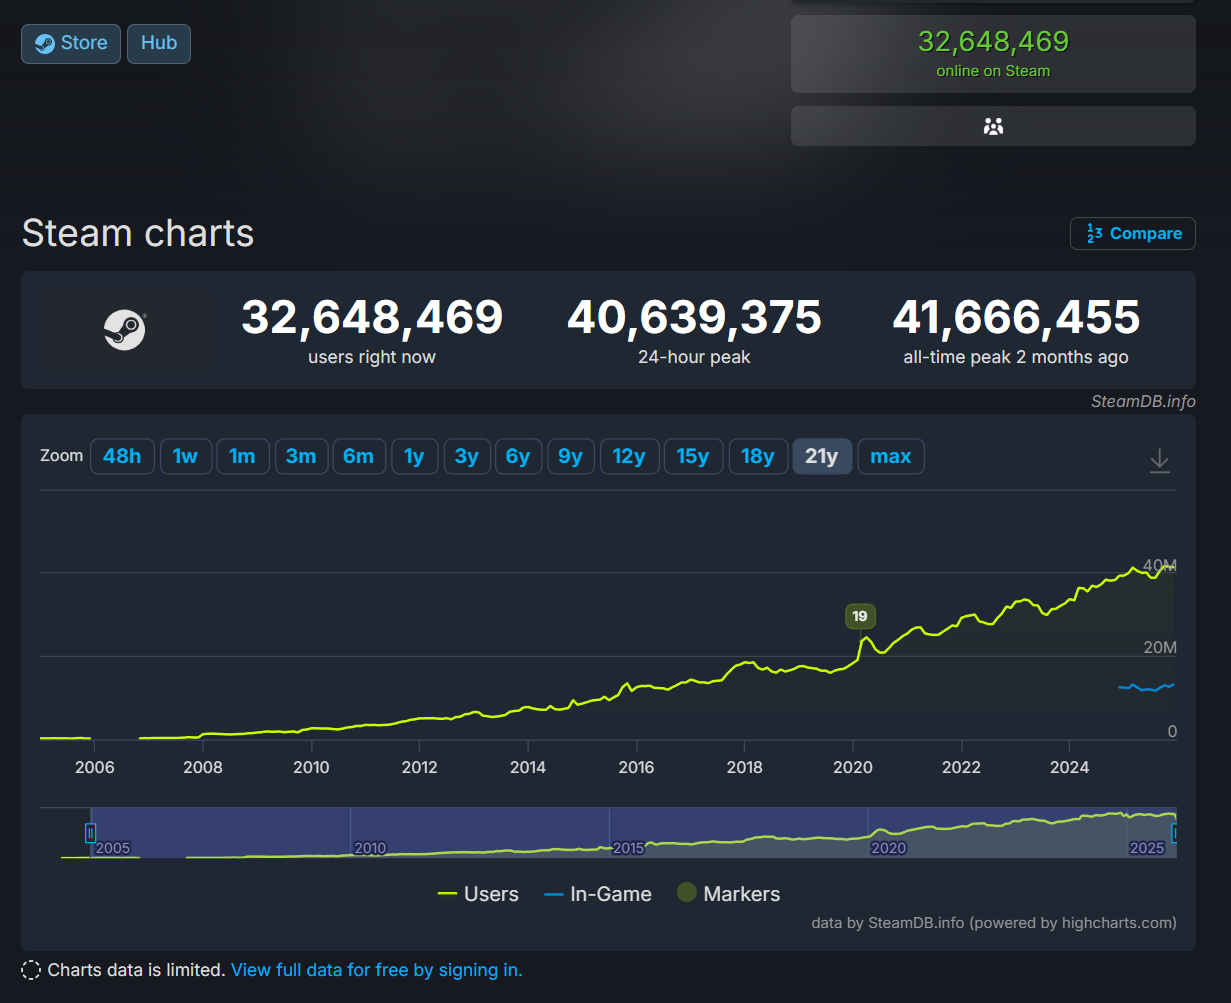The width and height of the screenshot is (1231, 1003).
Task: Select the active 21y zoom range
Action: pyautogui.click(x=822, y=456)
